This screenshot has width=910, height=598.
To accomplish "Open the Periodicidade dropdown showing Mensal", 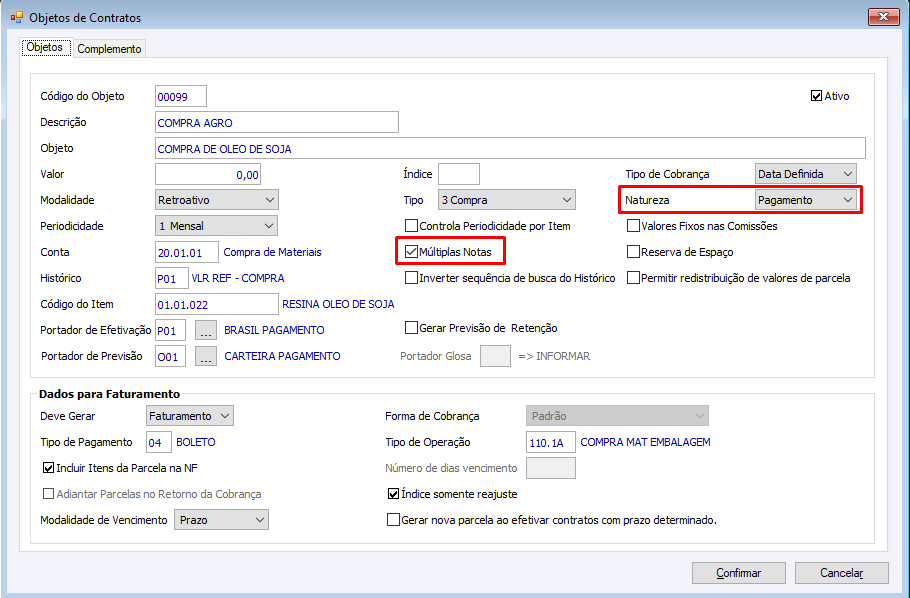I will pos(216,226).
